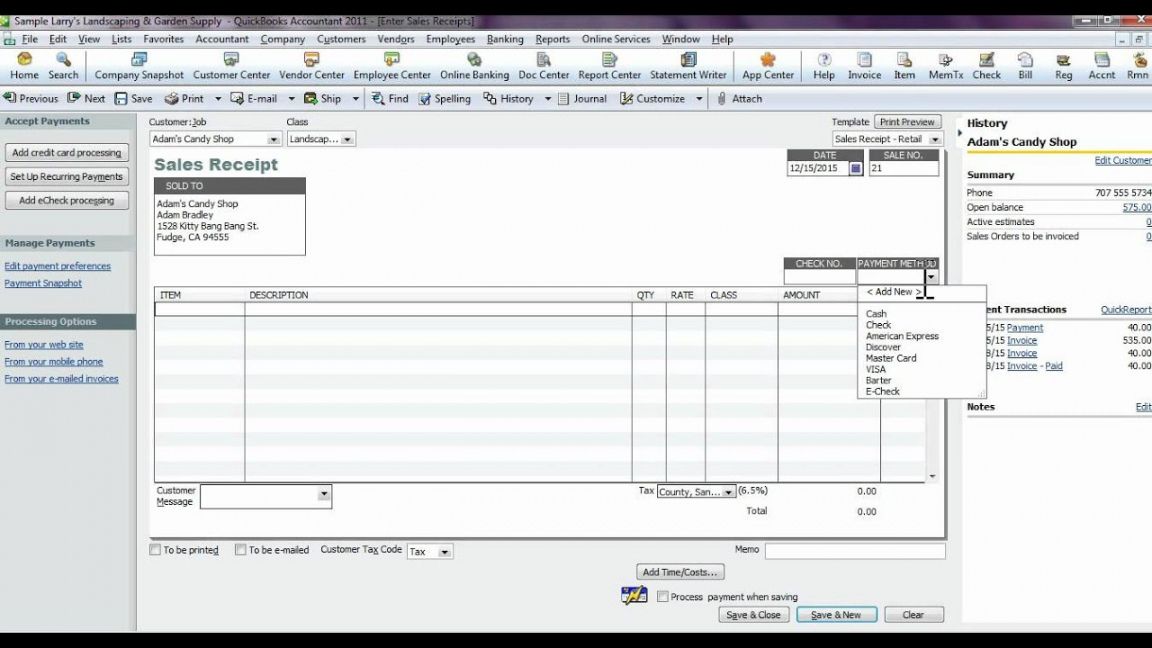Open the Customer Center
The width and height of the screenshot is (1152, 648).
pyautogui.click(x=231, y=65)
